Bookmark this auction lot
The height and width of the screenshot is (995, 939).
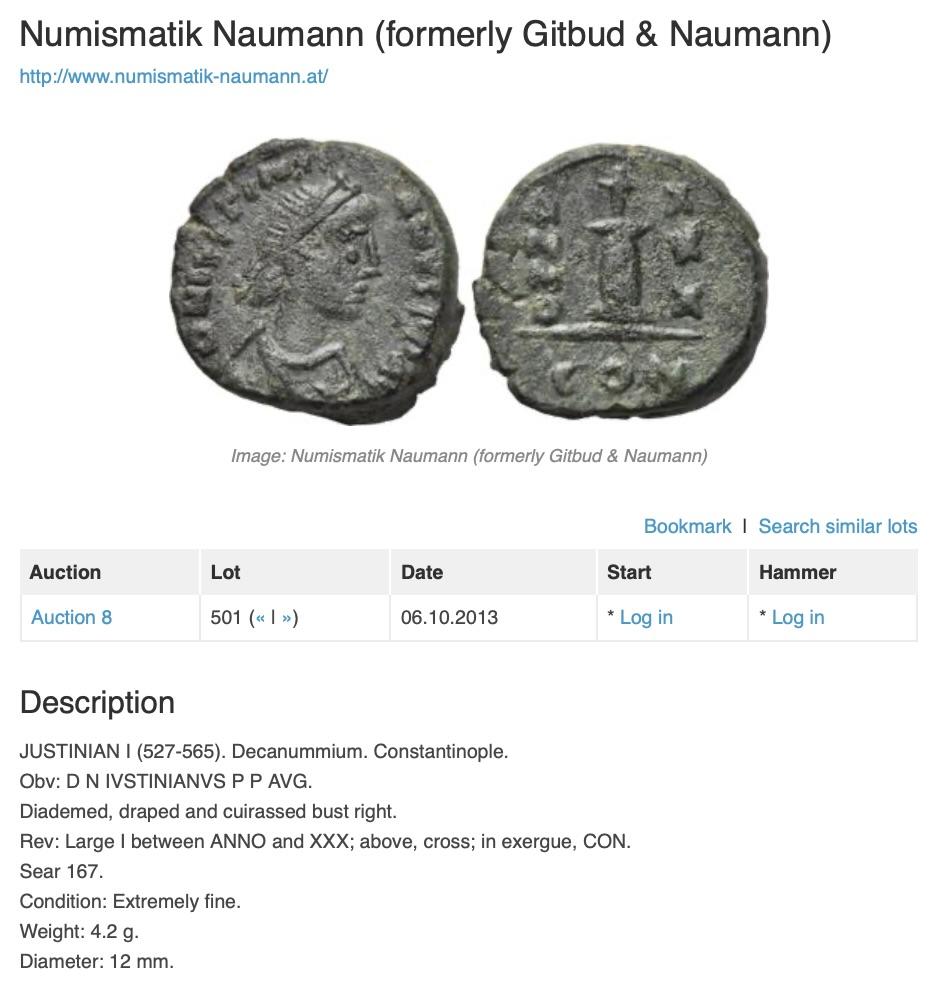(x=687, y=526)
